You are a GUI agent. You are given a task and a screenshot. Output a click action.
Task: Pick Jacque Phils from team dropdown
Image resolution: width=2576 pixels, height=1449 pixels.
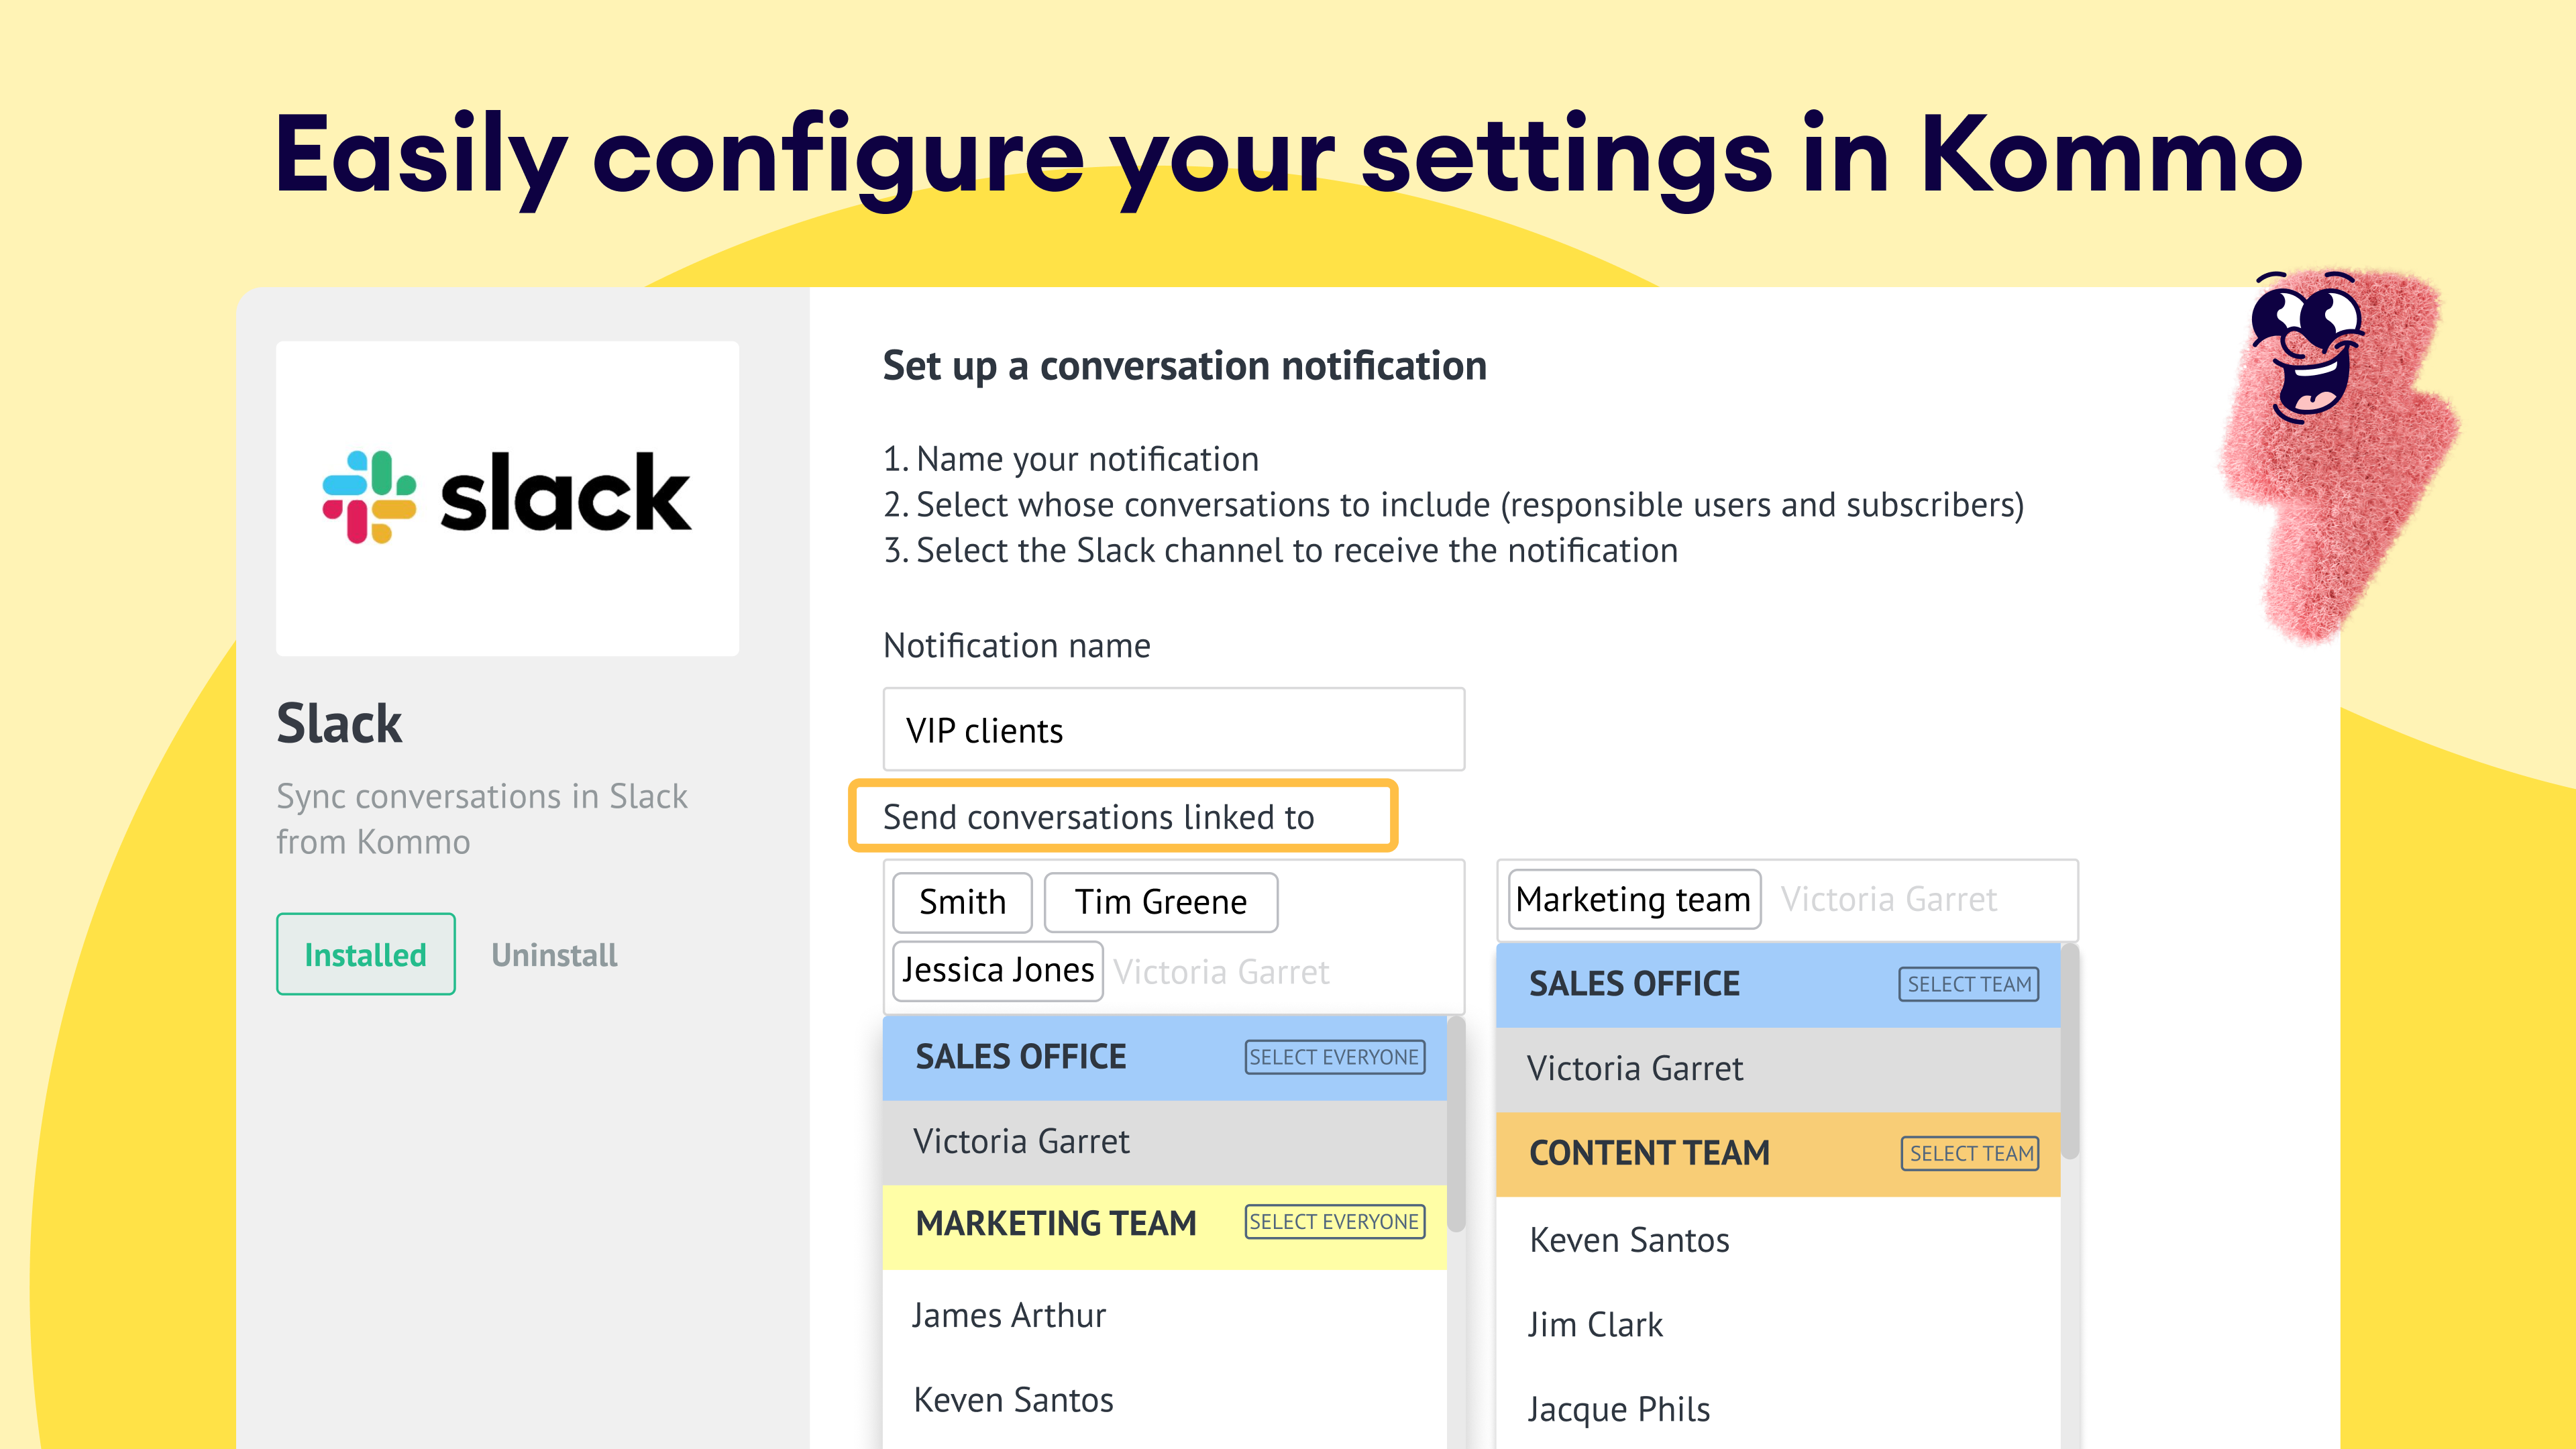(x=1618, y=1409)
